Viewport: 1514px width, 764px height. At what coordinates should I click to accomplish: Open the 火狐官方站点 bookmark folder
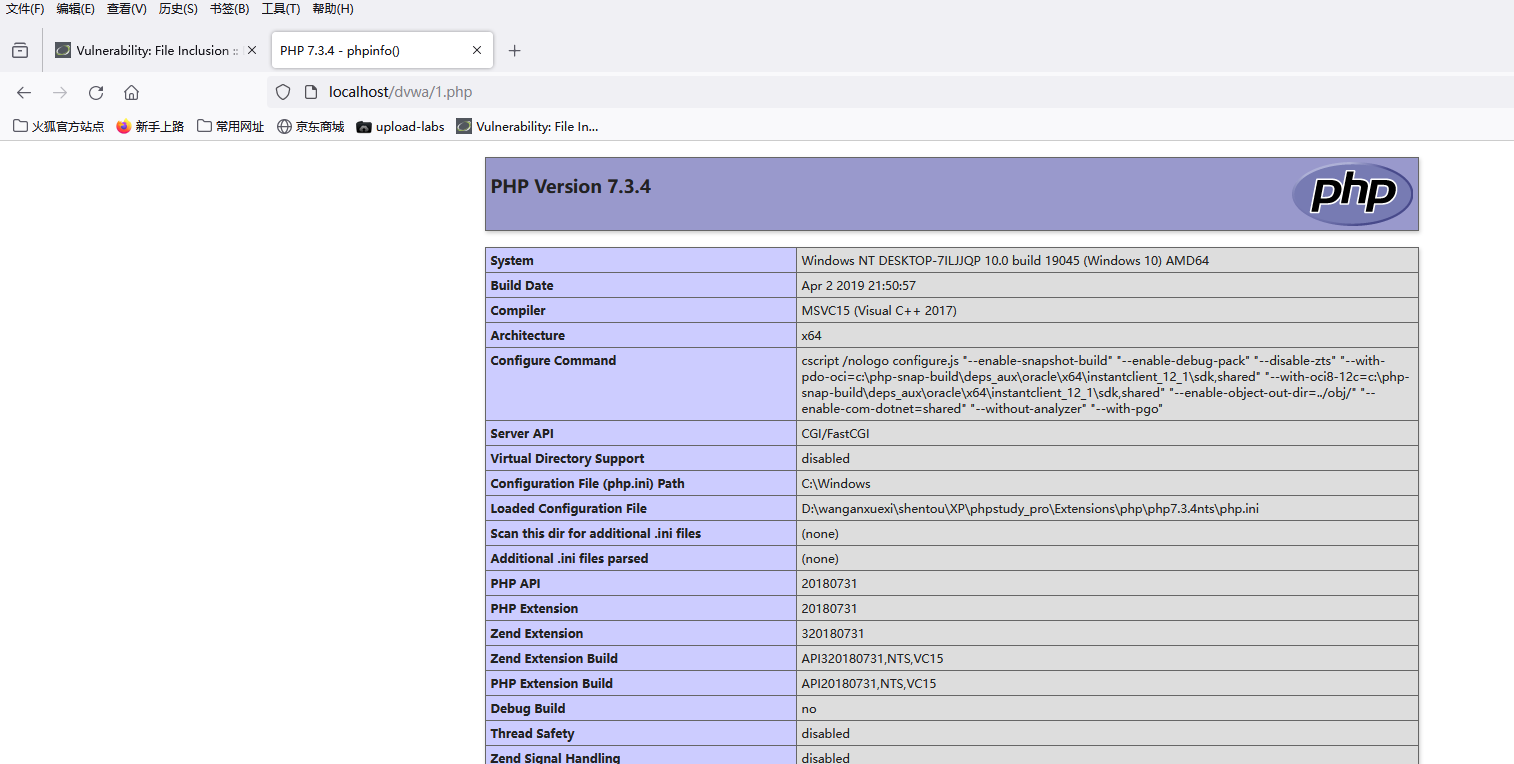tap(58, 127)
